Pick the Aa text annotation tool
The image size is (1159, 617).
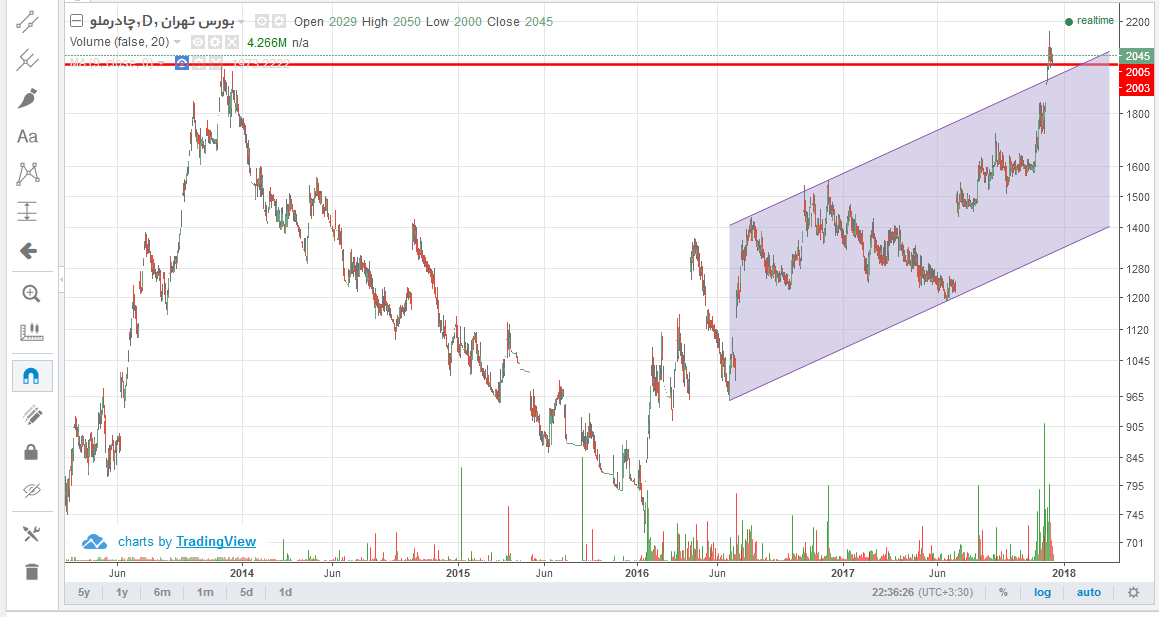pos(28,136)
